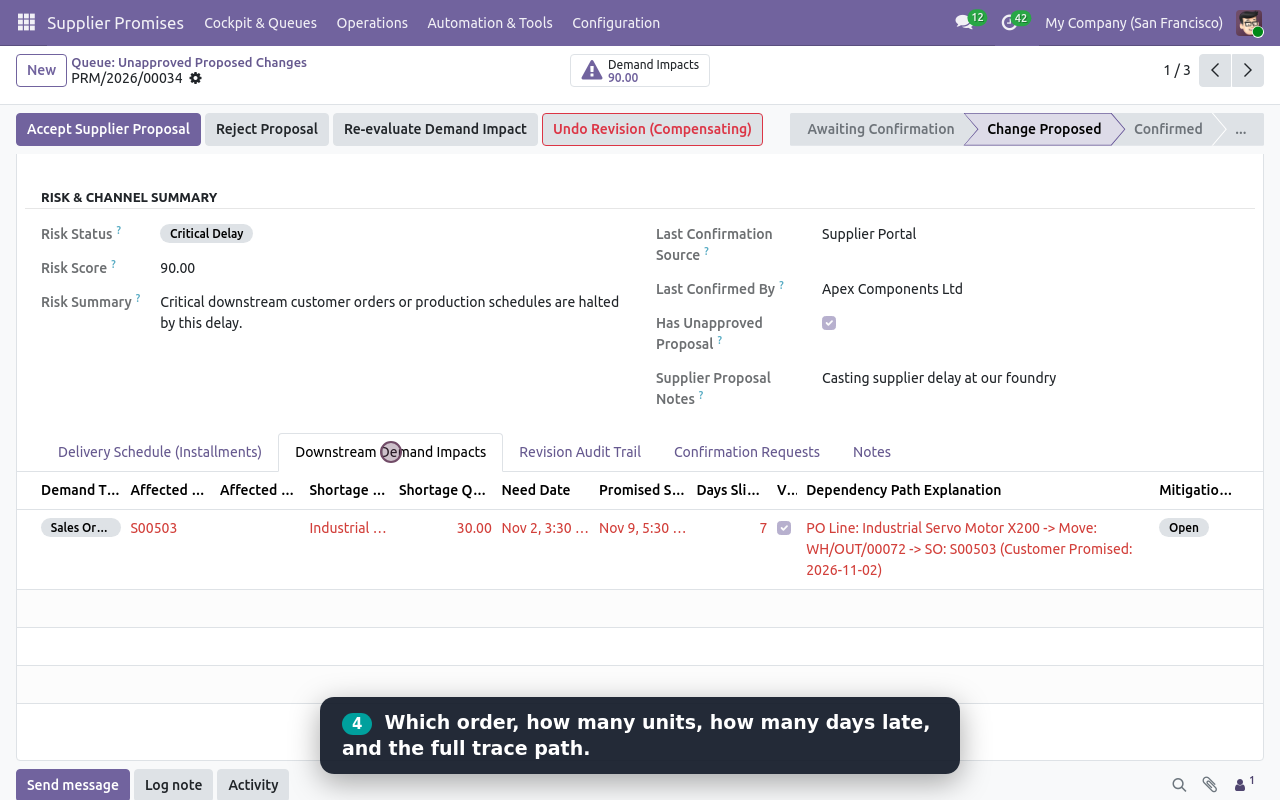Show help tooltip for Supplier Proposal Notes
The height and width of the screenshot is (800, 1280).
coord(701,395)
